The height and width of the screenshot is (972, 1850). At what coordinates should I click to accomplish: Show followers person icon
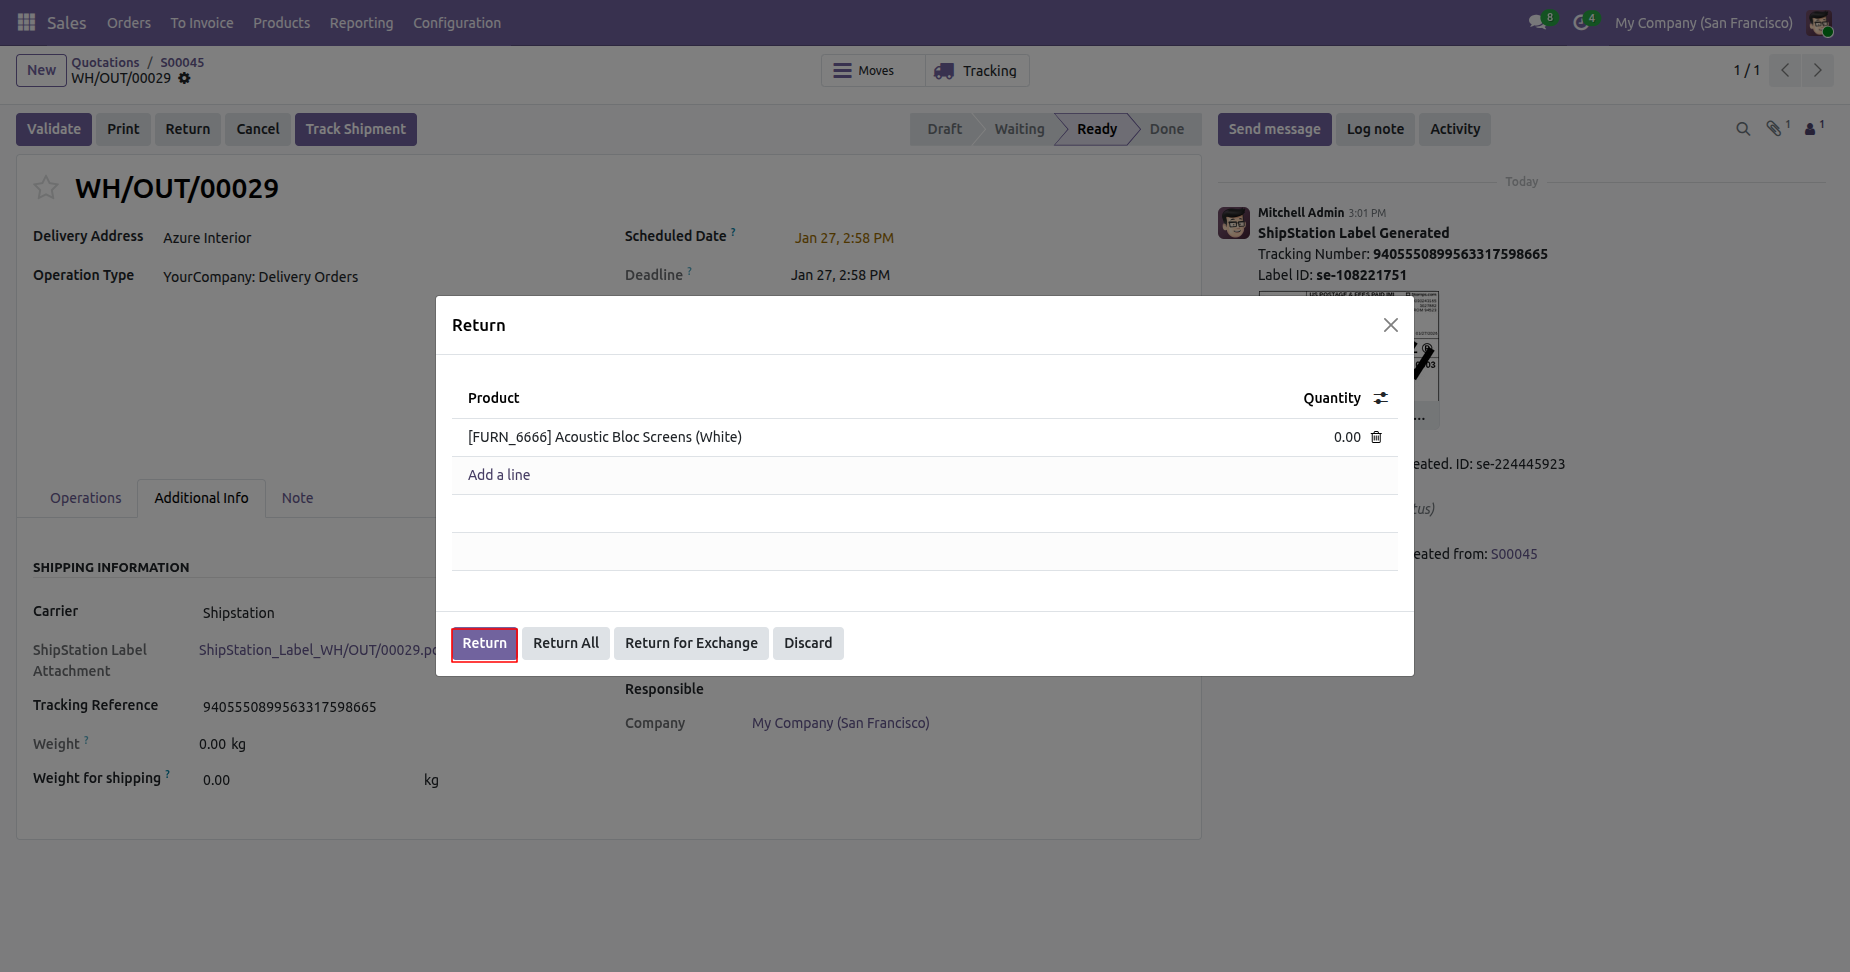coord(1811,129)
